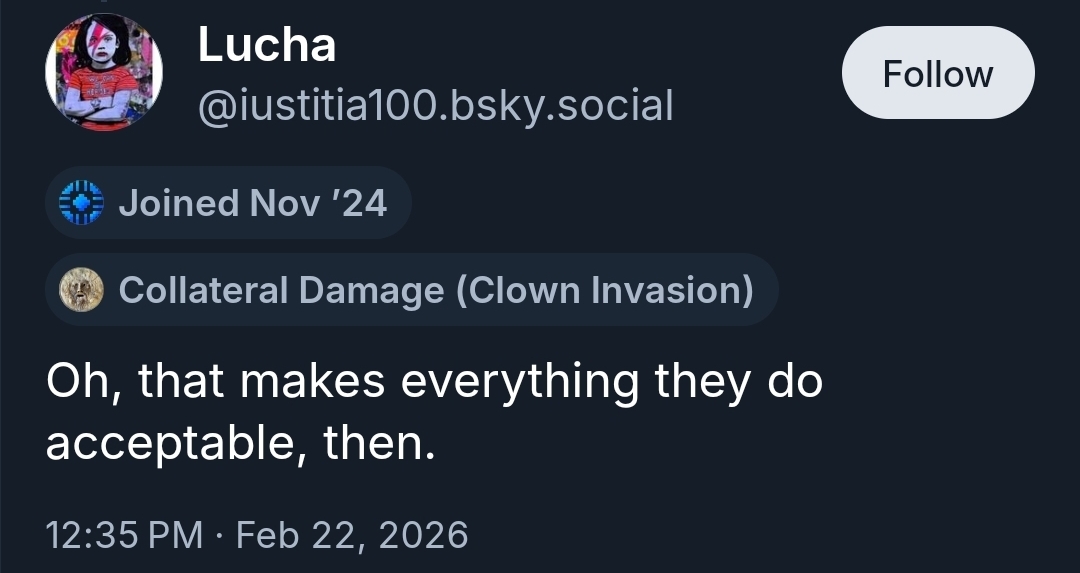Click the word "Joined" in the badge
The image size is (1080, 573).
(178, 203)
